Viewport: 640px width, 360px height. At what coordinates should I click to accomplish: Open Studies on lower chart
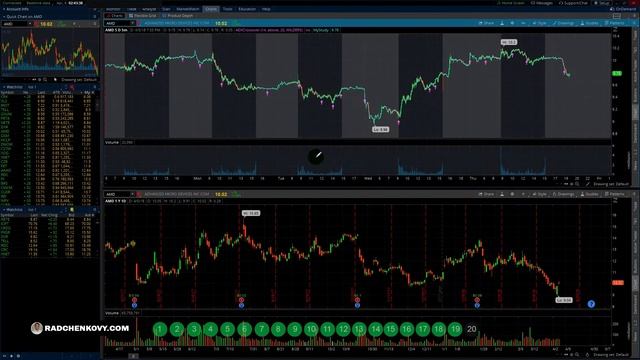589,194
